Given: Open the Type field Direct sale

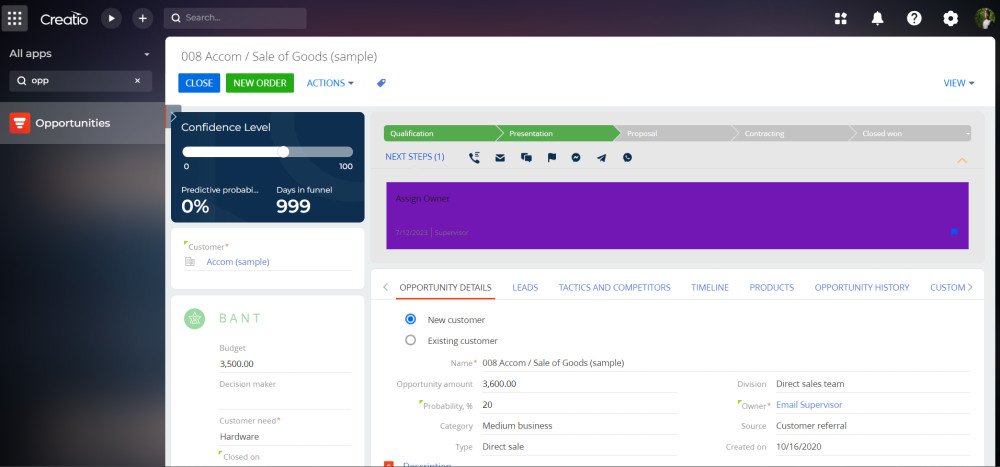Looking at the screenshot, I should (579, 447).
